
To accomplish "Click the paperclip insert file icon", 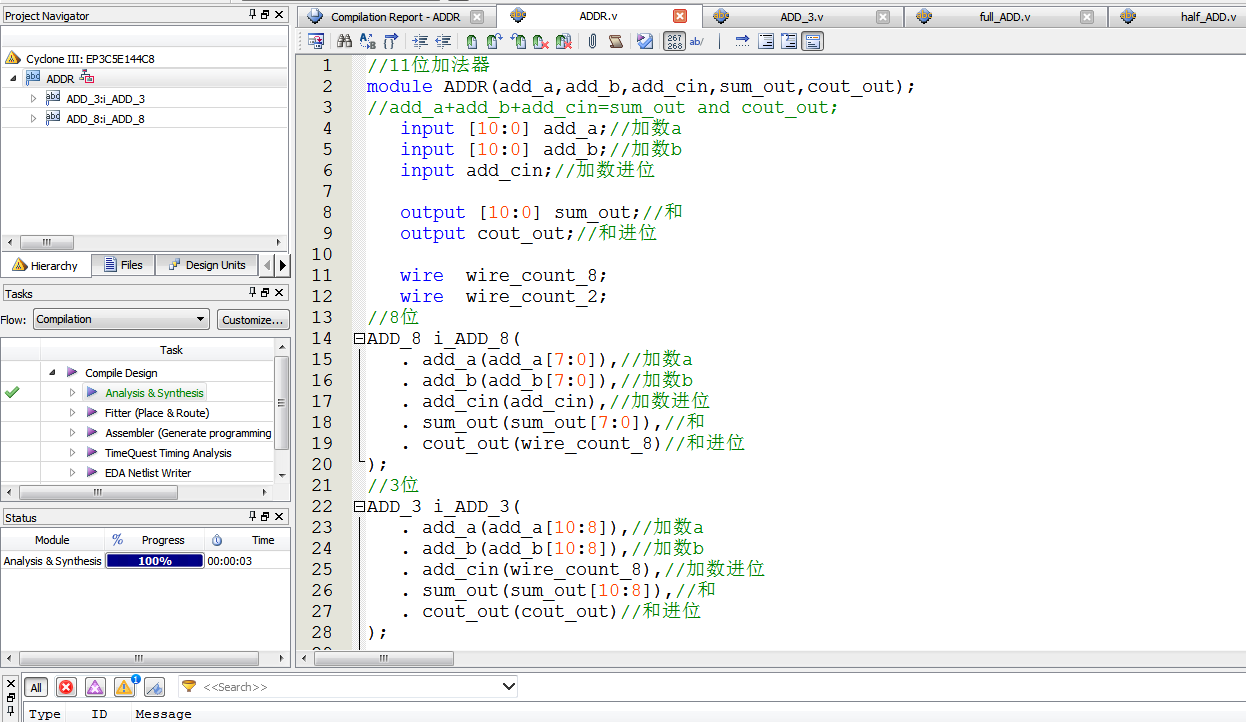I will coord(592,41).
